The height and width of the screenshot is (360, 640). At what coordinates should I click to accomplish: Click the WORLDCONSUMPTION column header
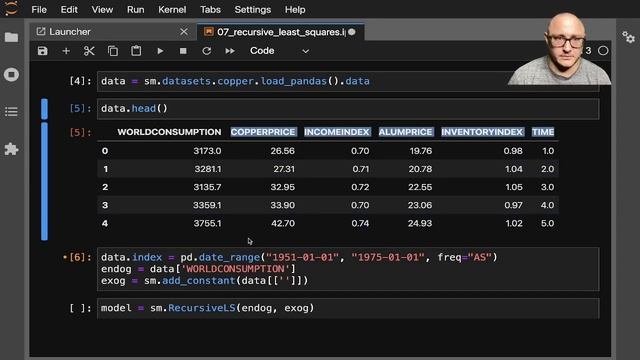pyautogui.click(x=169, y=132)
